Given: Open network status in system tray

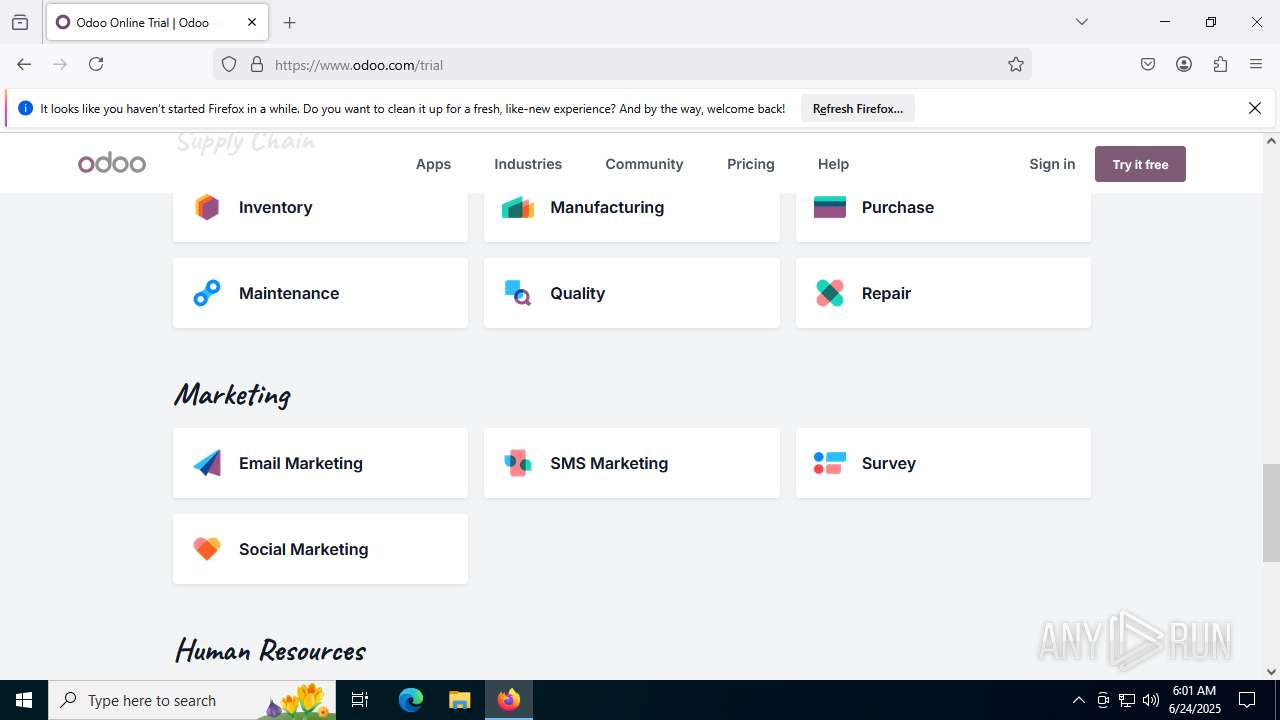Looking at the screenshot, I should pos(1127,700).
